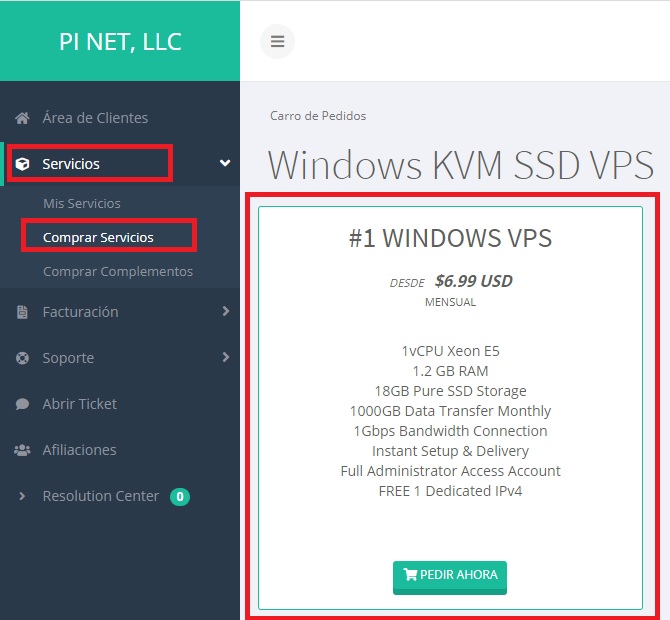The width and height of the screenshot is (670, 620).
Task: Click the PI NET, LLC header logo
Action: tap(120, 42)
